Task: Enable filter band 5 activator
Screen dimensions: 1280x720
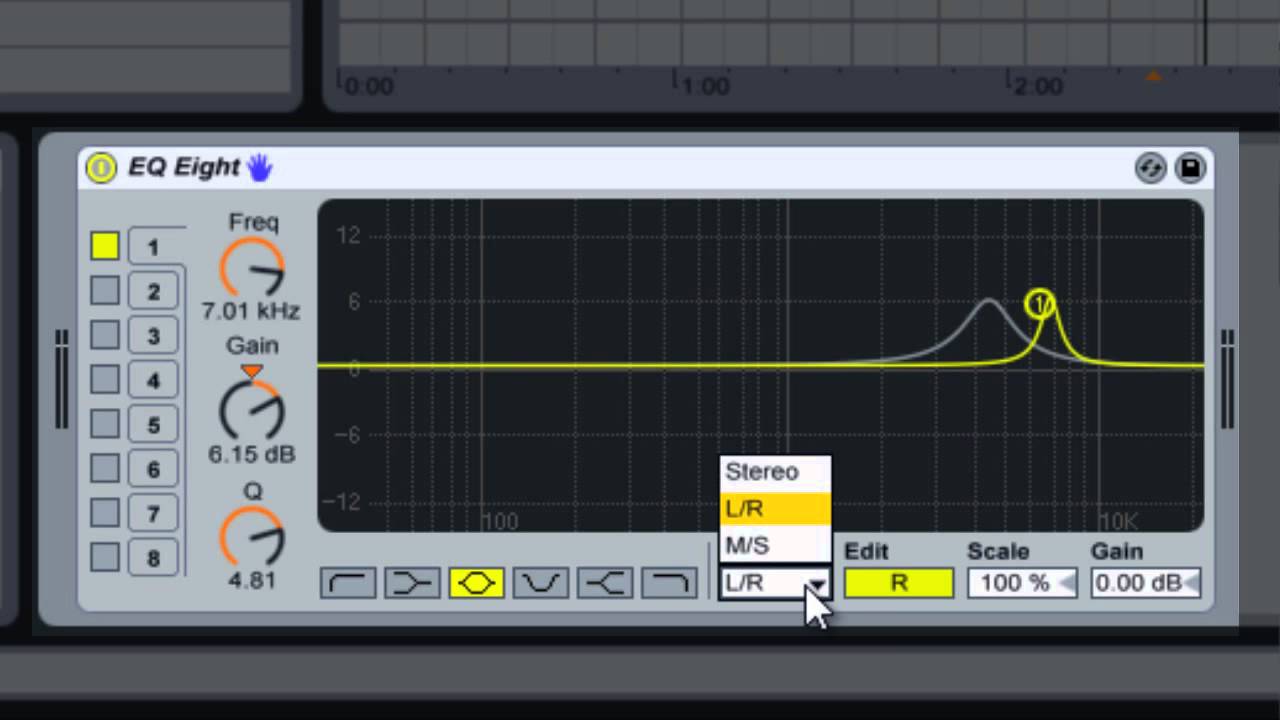Action: 105,424
